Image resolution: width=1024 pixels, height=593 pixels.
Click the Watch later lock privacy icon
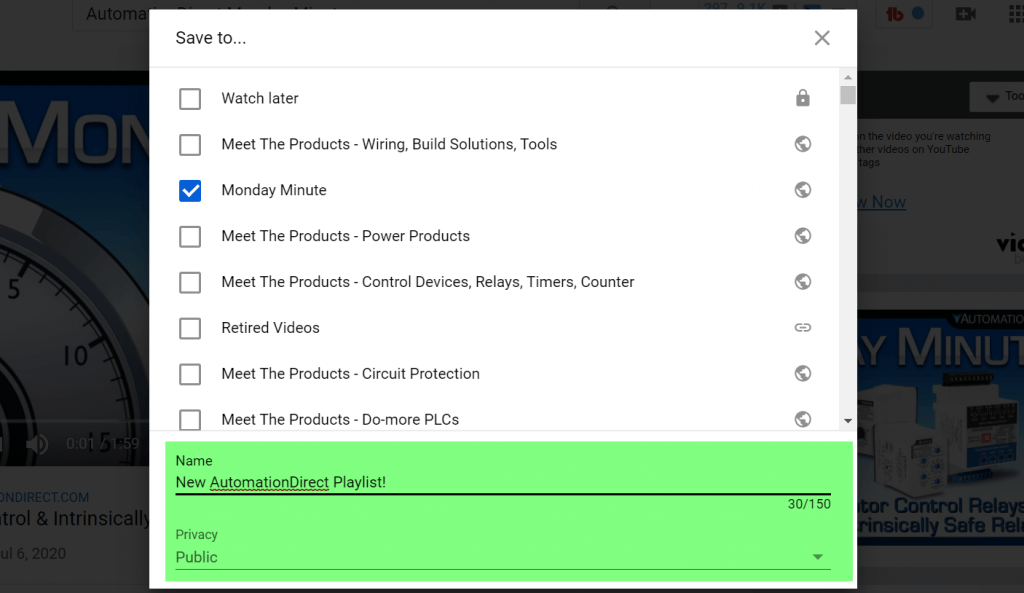click(x=802, y=98)
